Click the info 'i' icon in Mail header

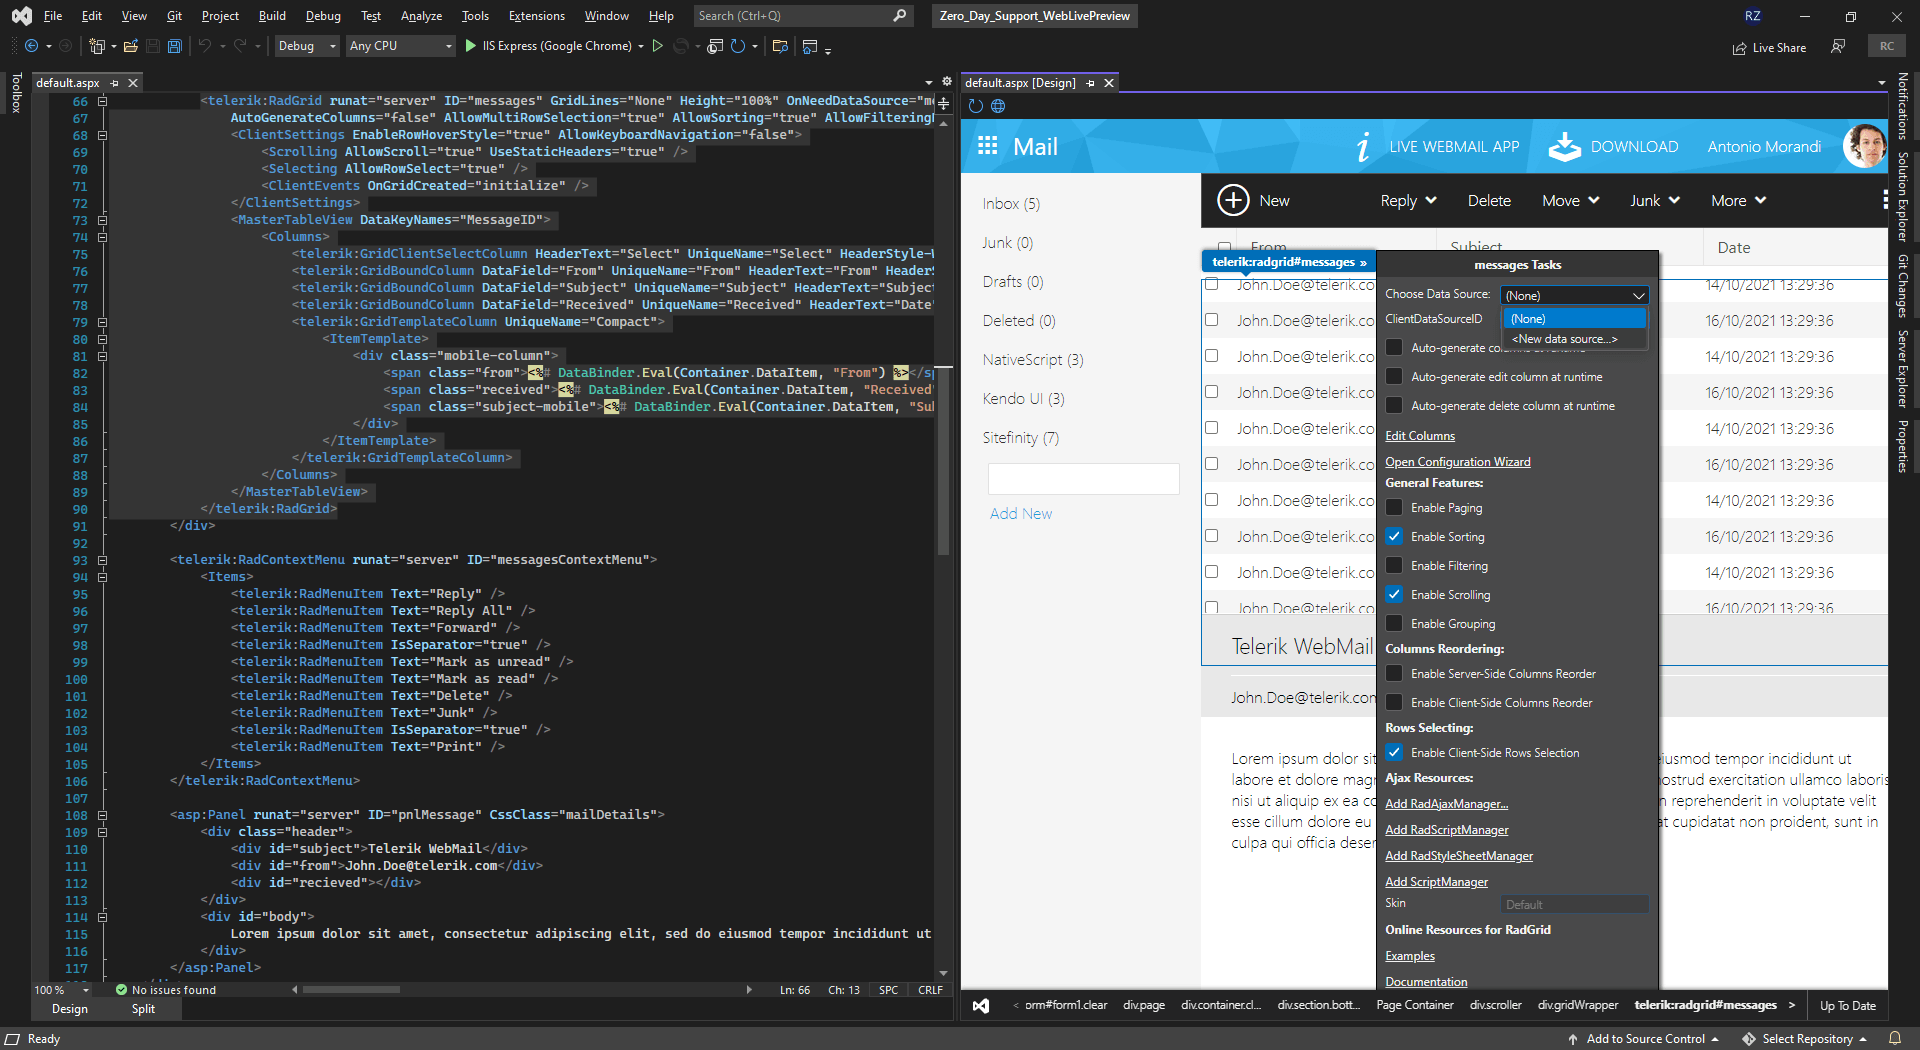click(x=1362, y=147)
